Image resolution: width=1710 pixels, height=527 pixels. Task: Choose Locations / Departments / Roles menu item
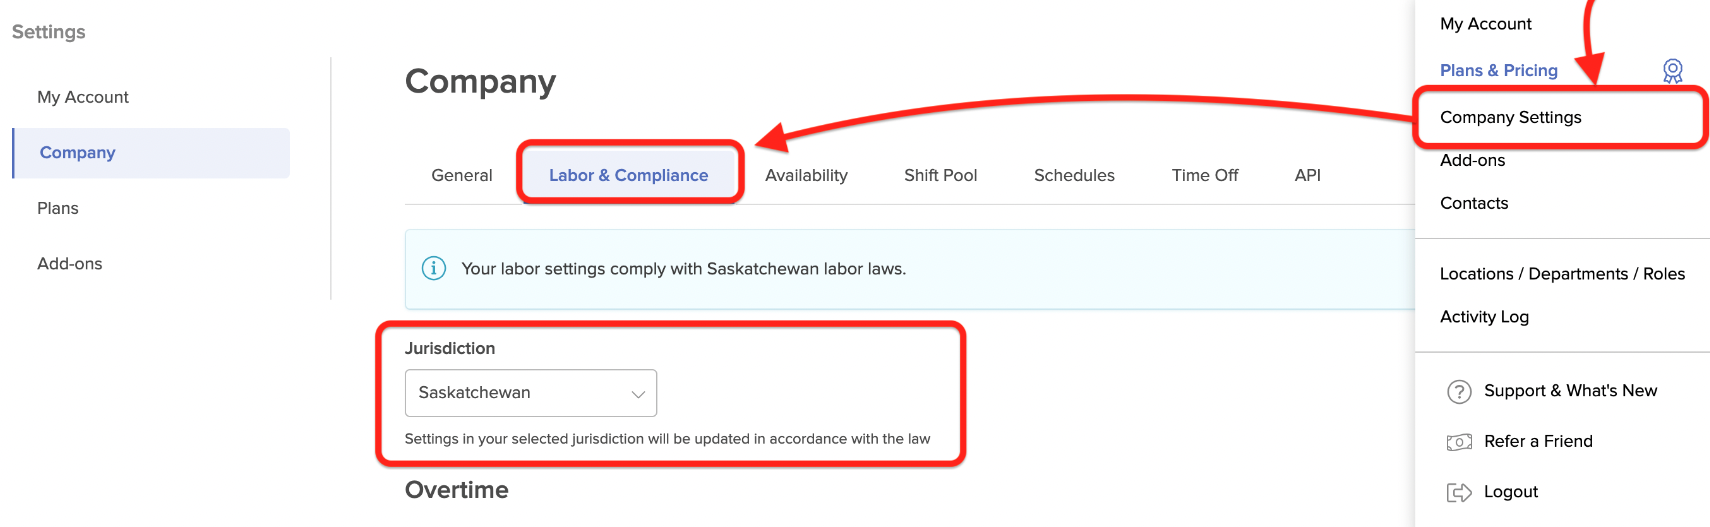point(1562,274)
